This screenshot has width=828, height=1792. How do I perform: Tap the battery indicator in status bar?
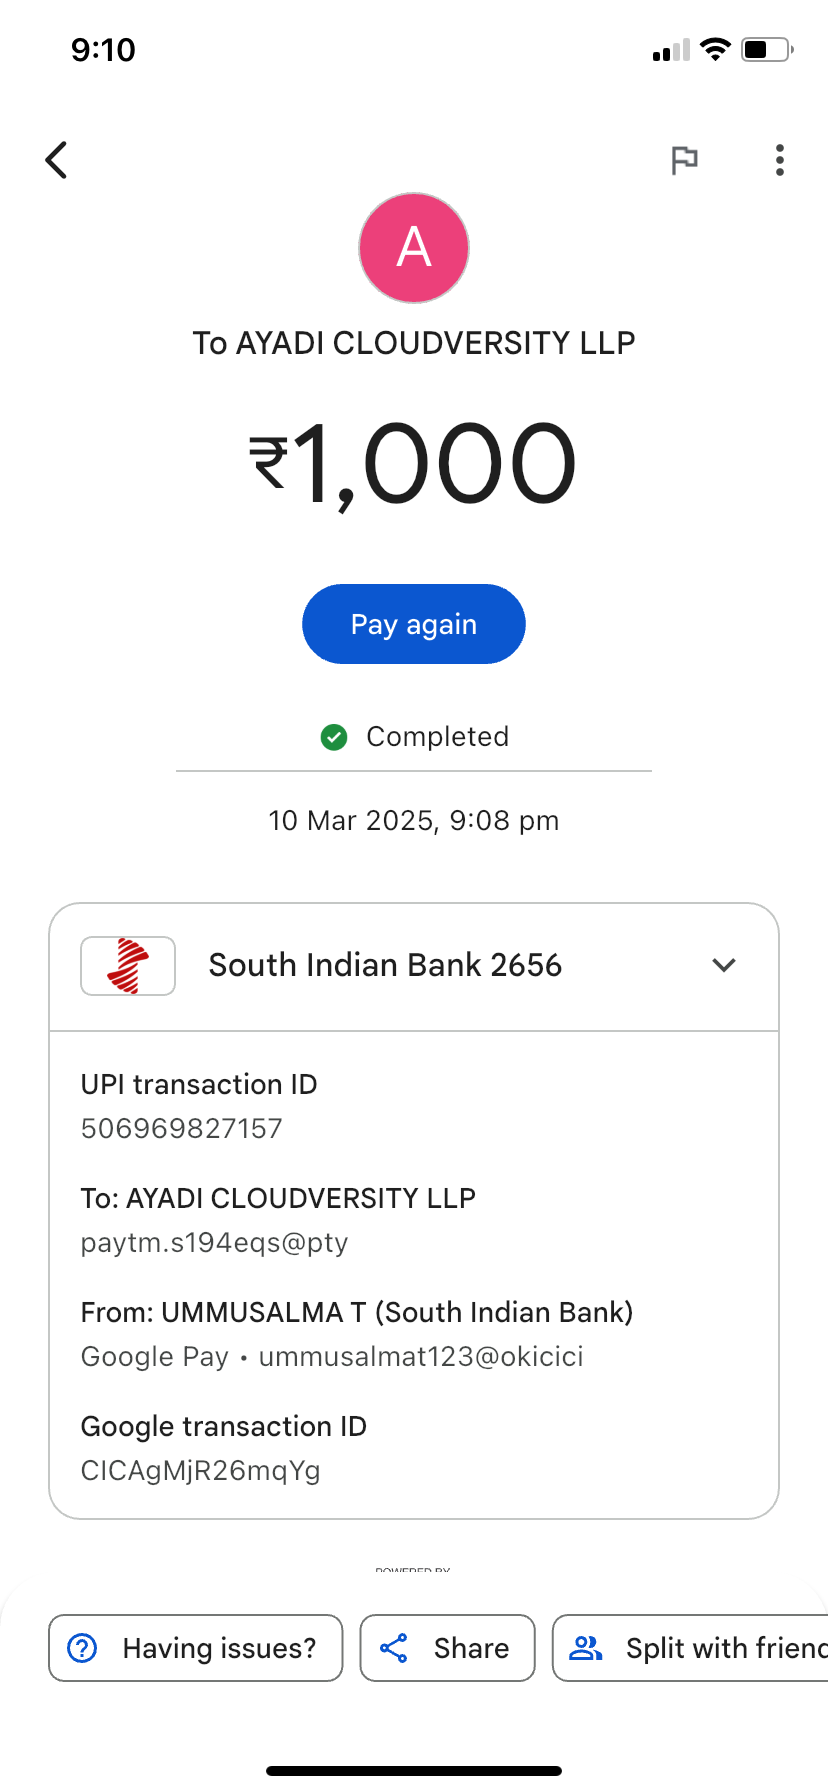point(767,49)
